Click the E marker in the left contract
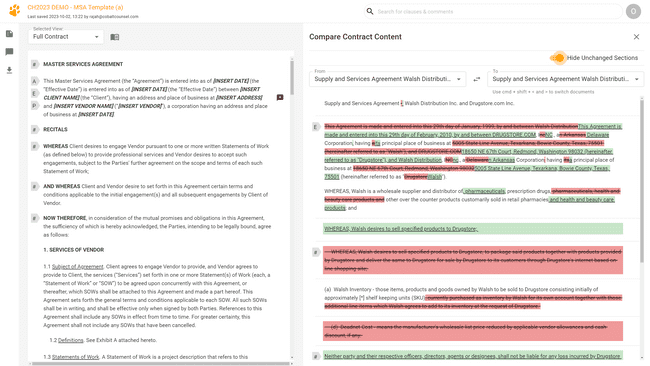 click(35, 93)
